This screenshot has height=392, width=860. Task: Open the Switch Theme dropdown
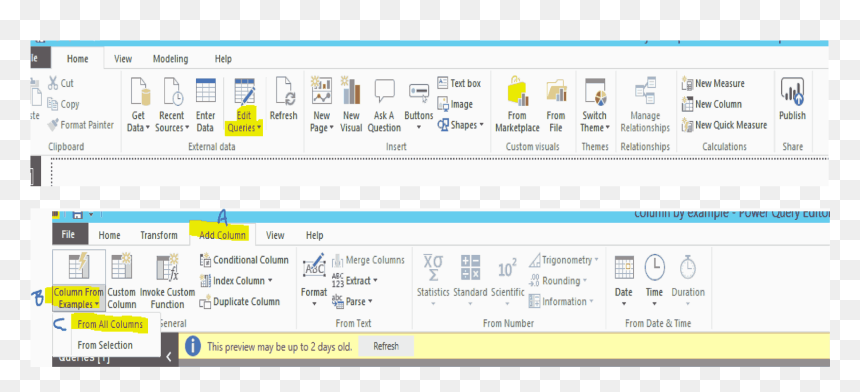point(595,105)
